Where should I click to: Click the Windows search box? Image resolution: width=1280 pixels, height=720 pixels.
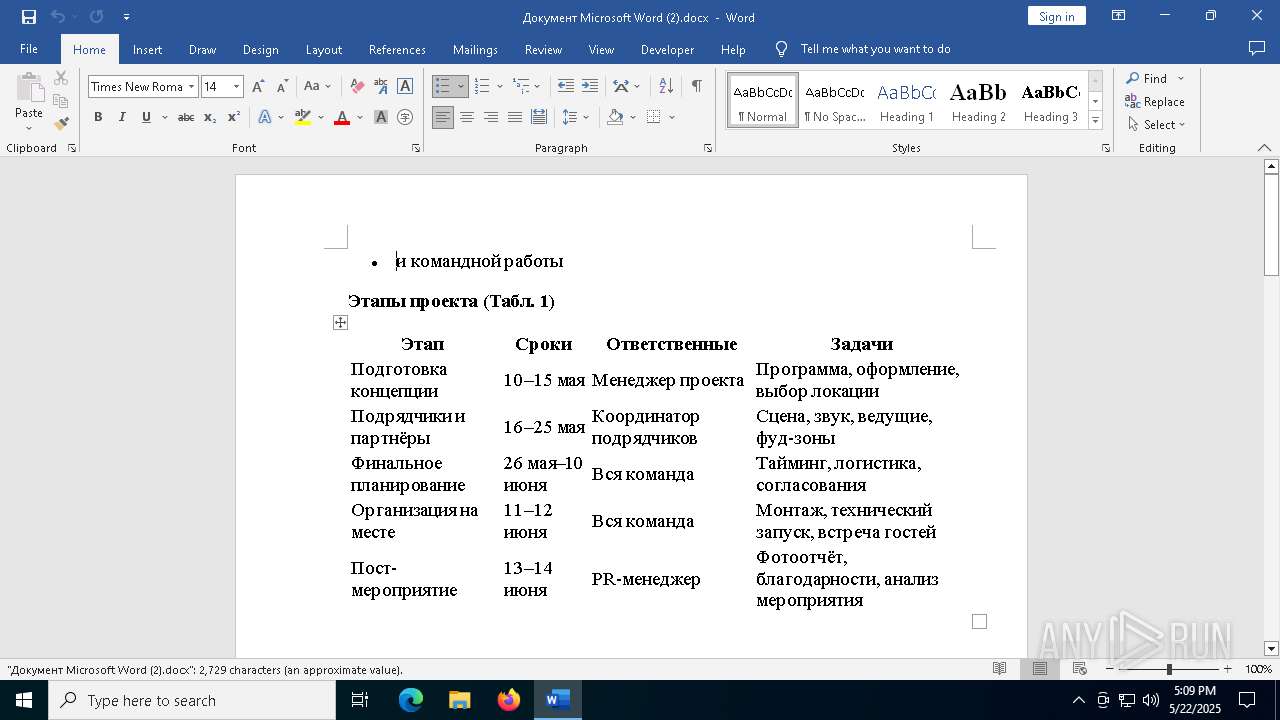tap(192, 700)
